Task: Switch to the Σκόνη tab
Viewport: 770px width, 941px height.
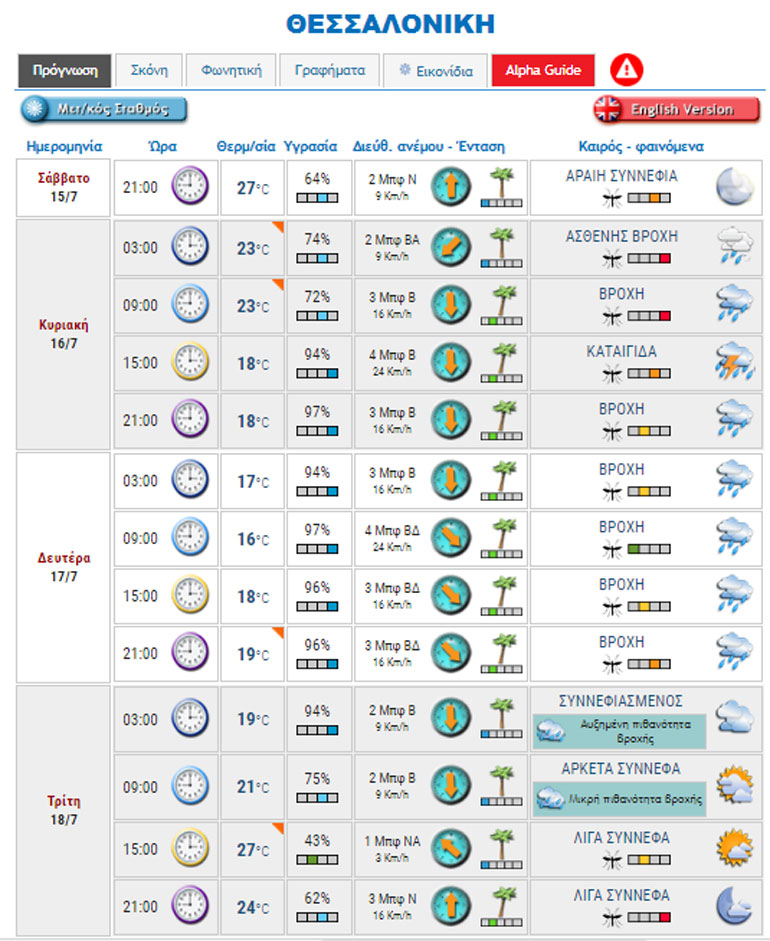Action: click(149, 71)
